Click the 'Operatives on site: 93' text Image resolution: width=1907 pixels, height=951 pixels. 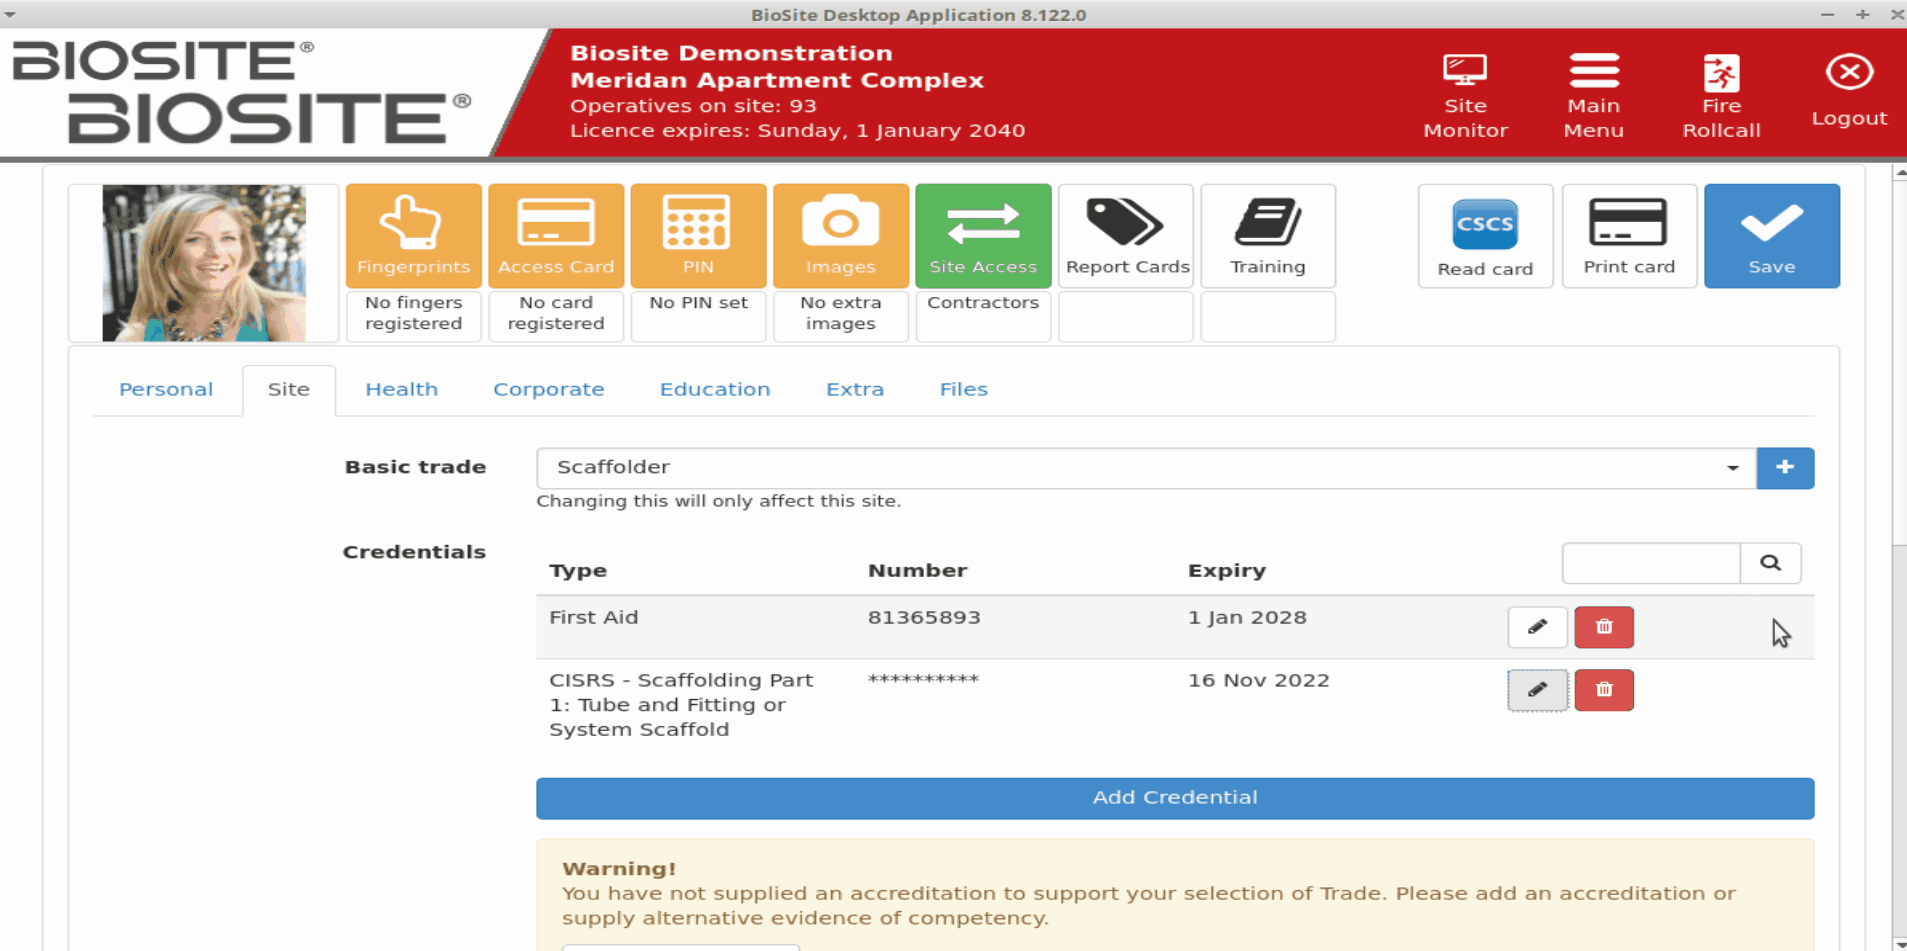693,106
